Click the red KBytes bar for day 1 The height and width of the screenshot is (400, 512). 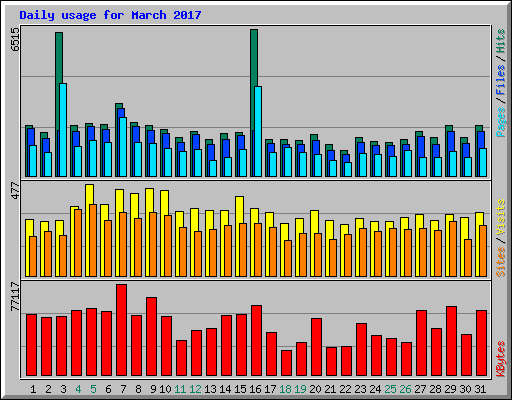point(32,345)
